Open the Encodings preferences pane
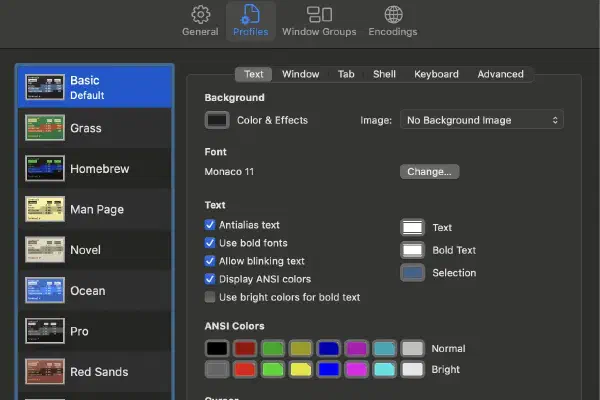The image size is (600, 400). (x=393, y=20)
